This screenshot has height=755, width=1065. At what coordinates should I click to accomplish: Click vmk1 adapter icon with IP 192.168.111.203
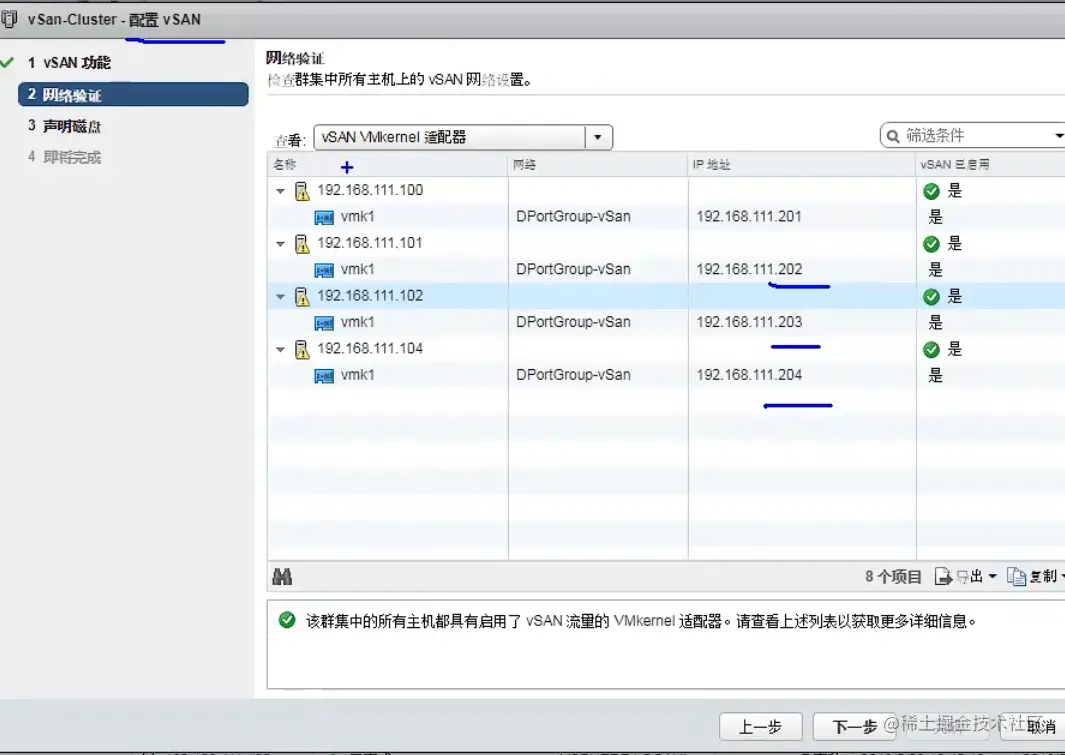324,323
